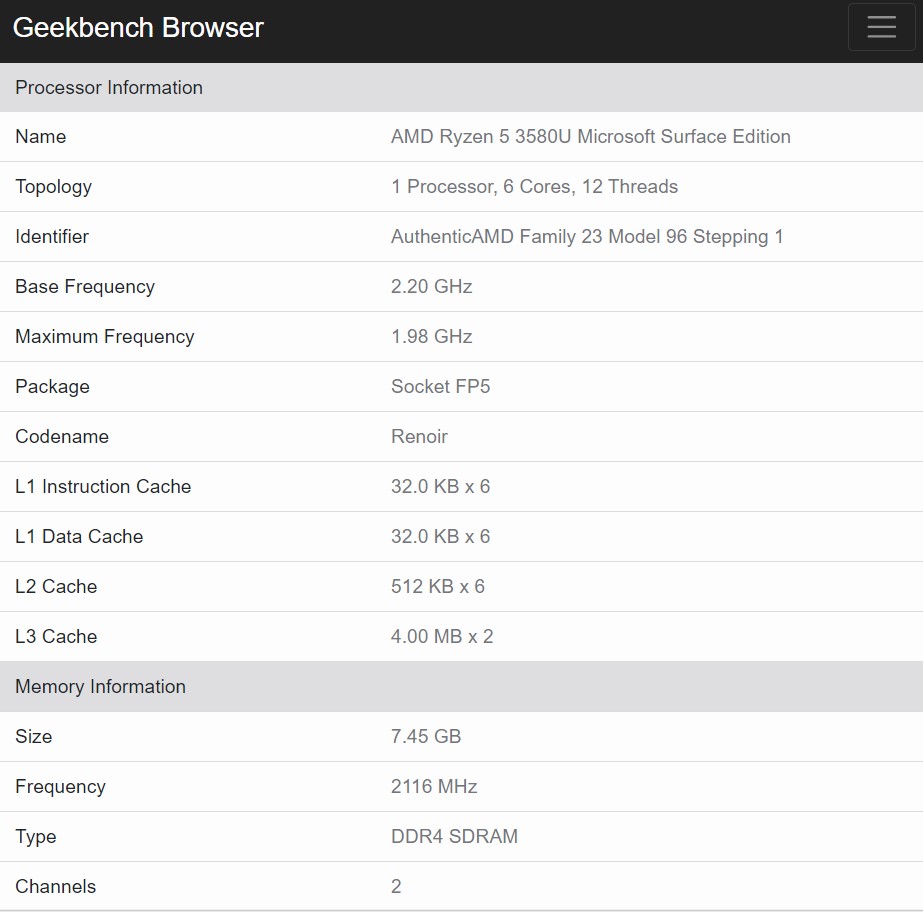Select the Processor Information section header
This screenshot has height=912, width=923.
462,87
